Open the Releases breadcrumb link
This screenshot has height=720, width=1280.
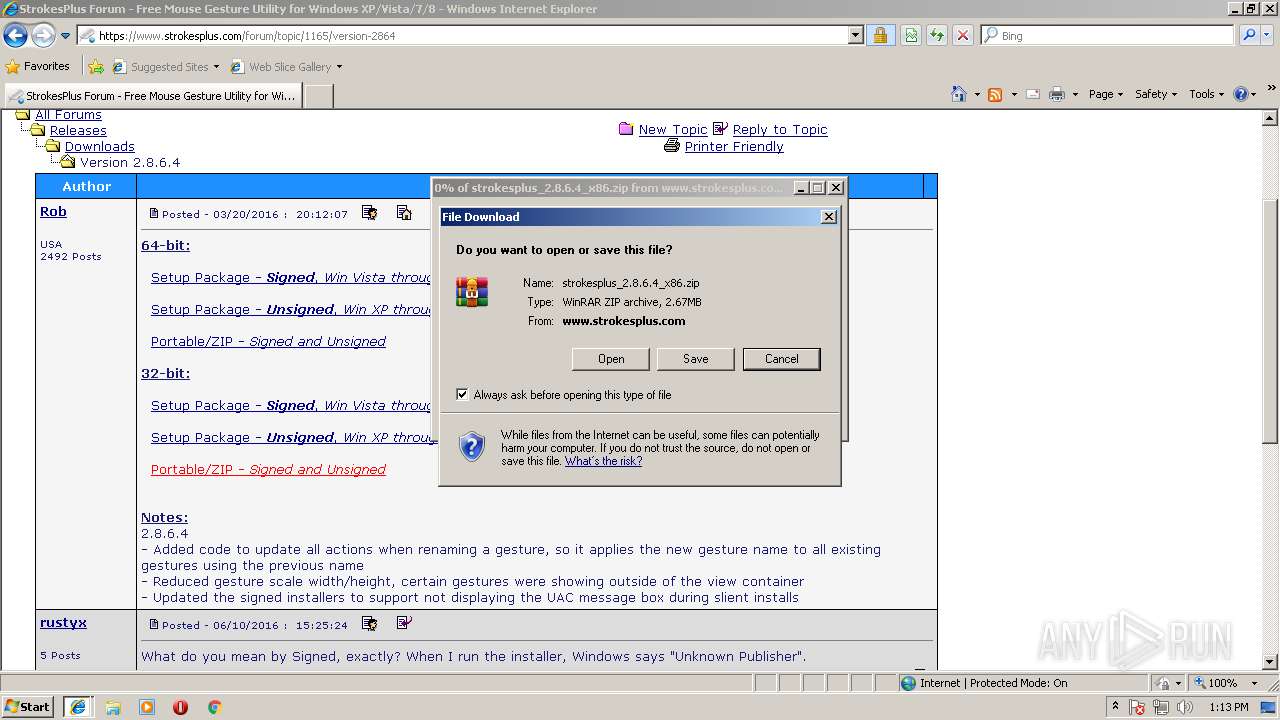click(78, 131)
